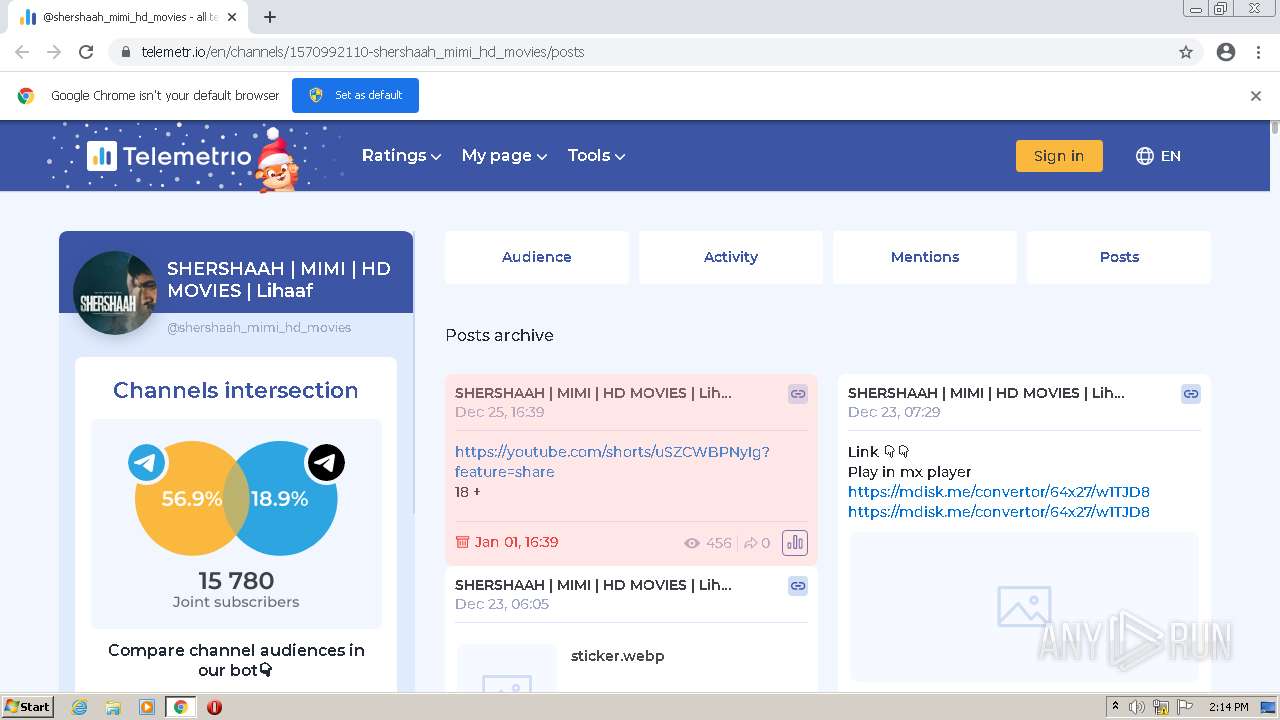
Task: Open the media player taskbar icon
Action: click(x=147, y=707)
